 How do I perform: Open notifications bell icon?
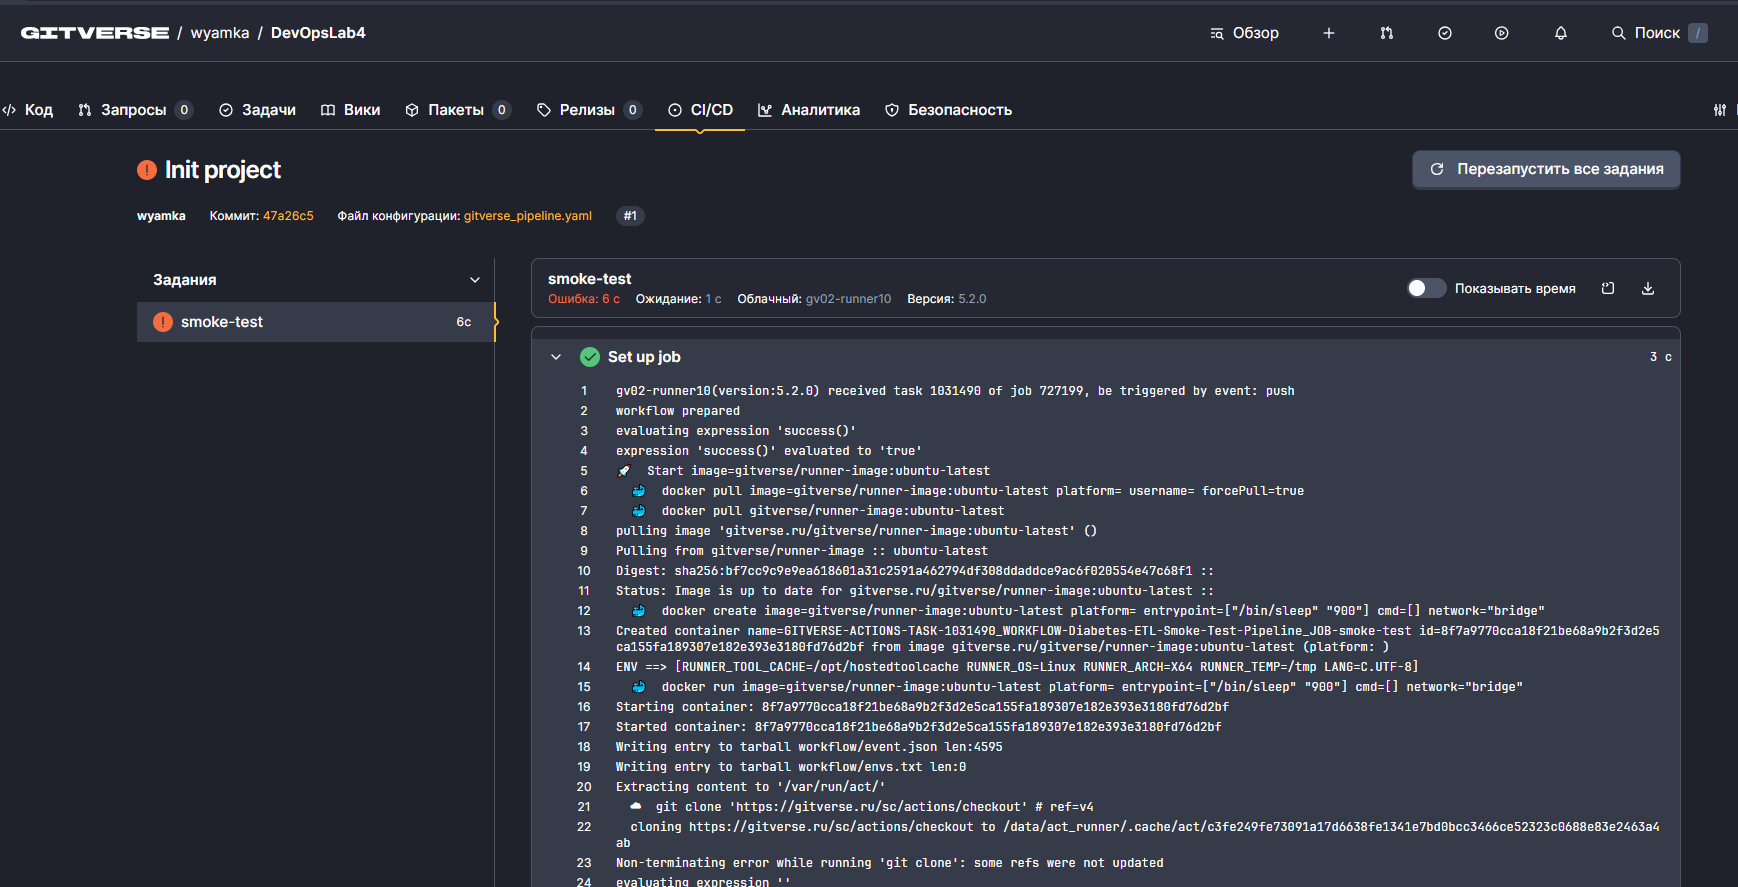(x=1561, y=33)
